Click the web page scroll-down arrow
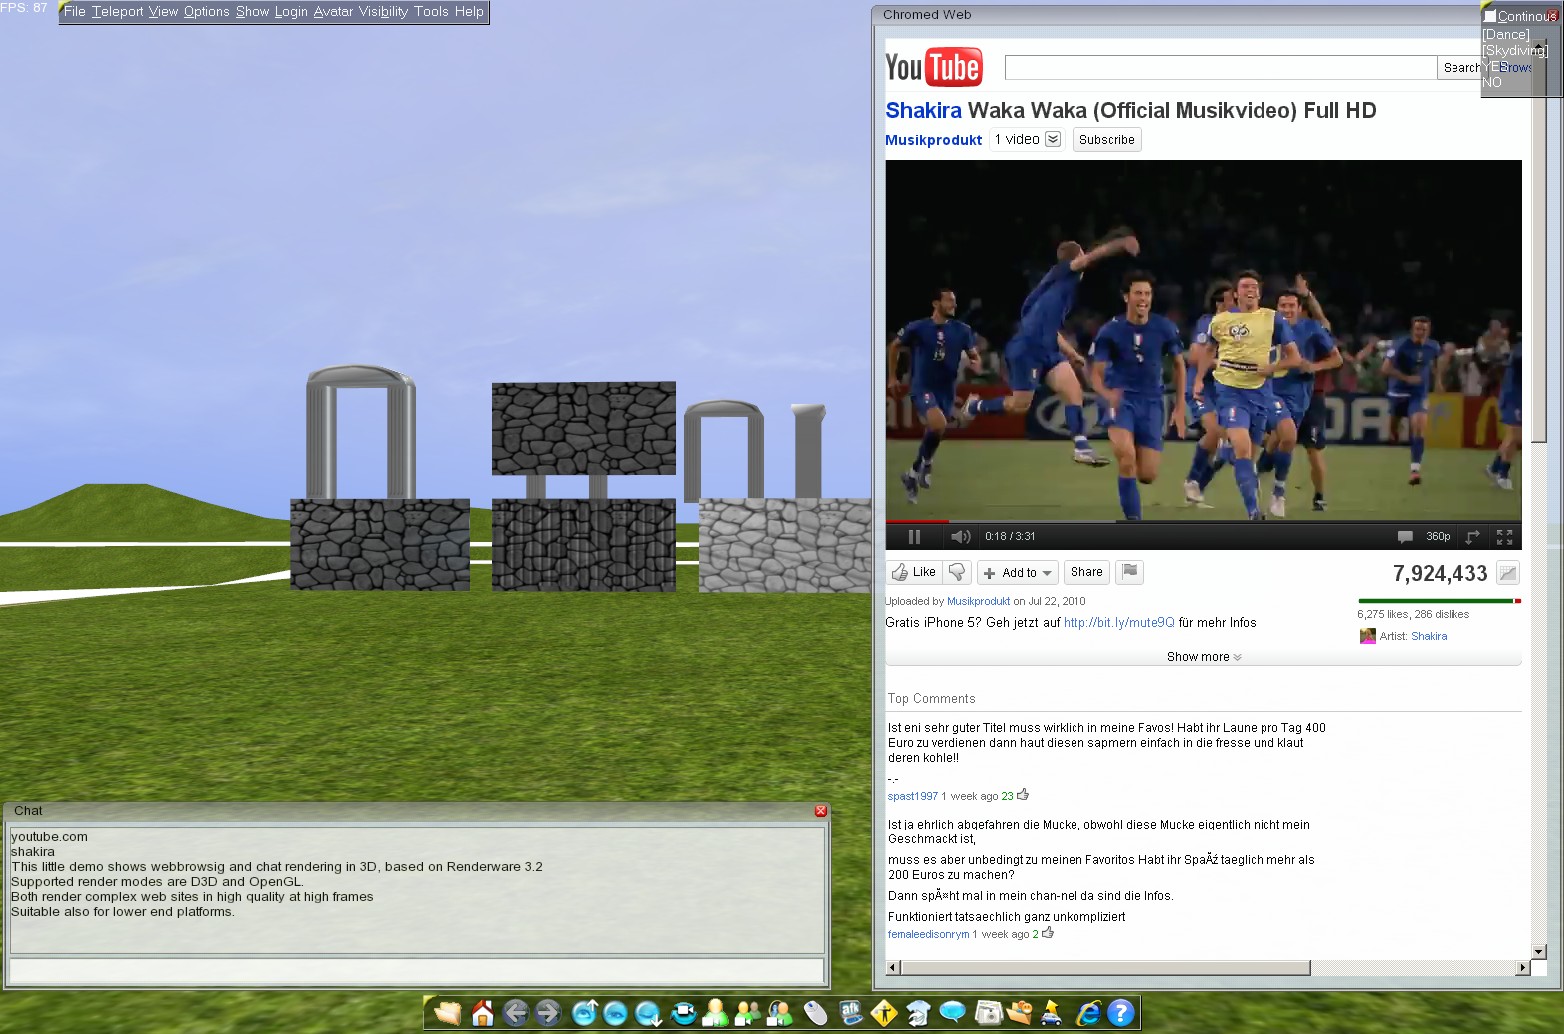 tap(1539, 951)
